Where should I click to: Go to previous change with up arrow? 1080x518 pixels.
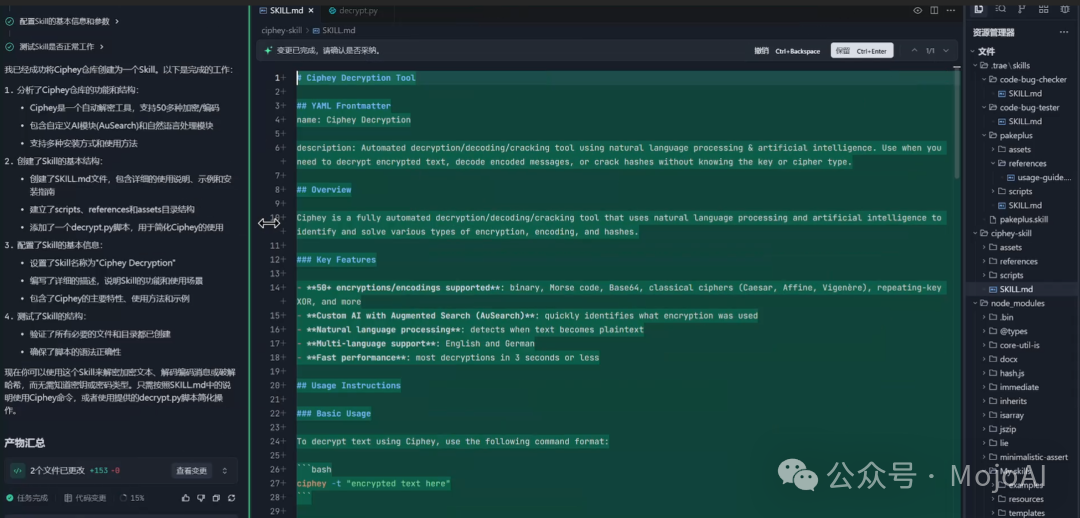915,51
